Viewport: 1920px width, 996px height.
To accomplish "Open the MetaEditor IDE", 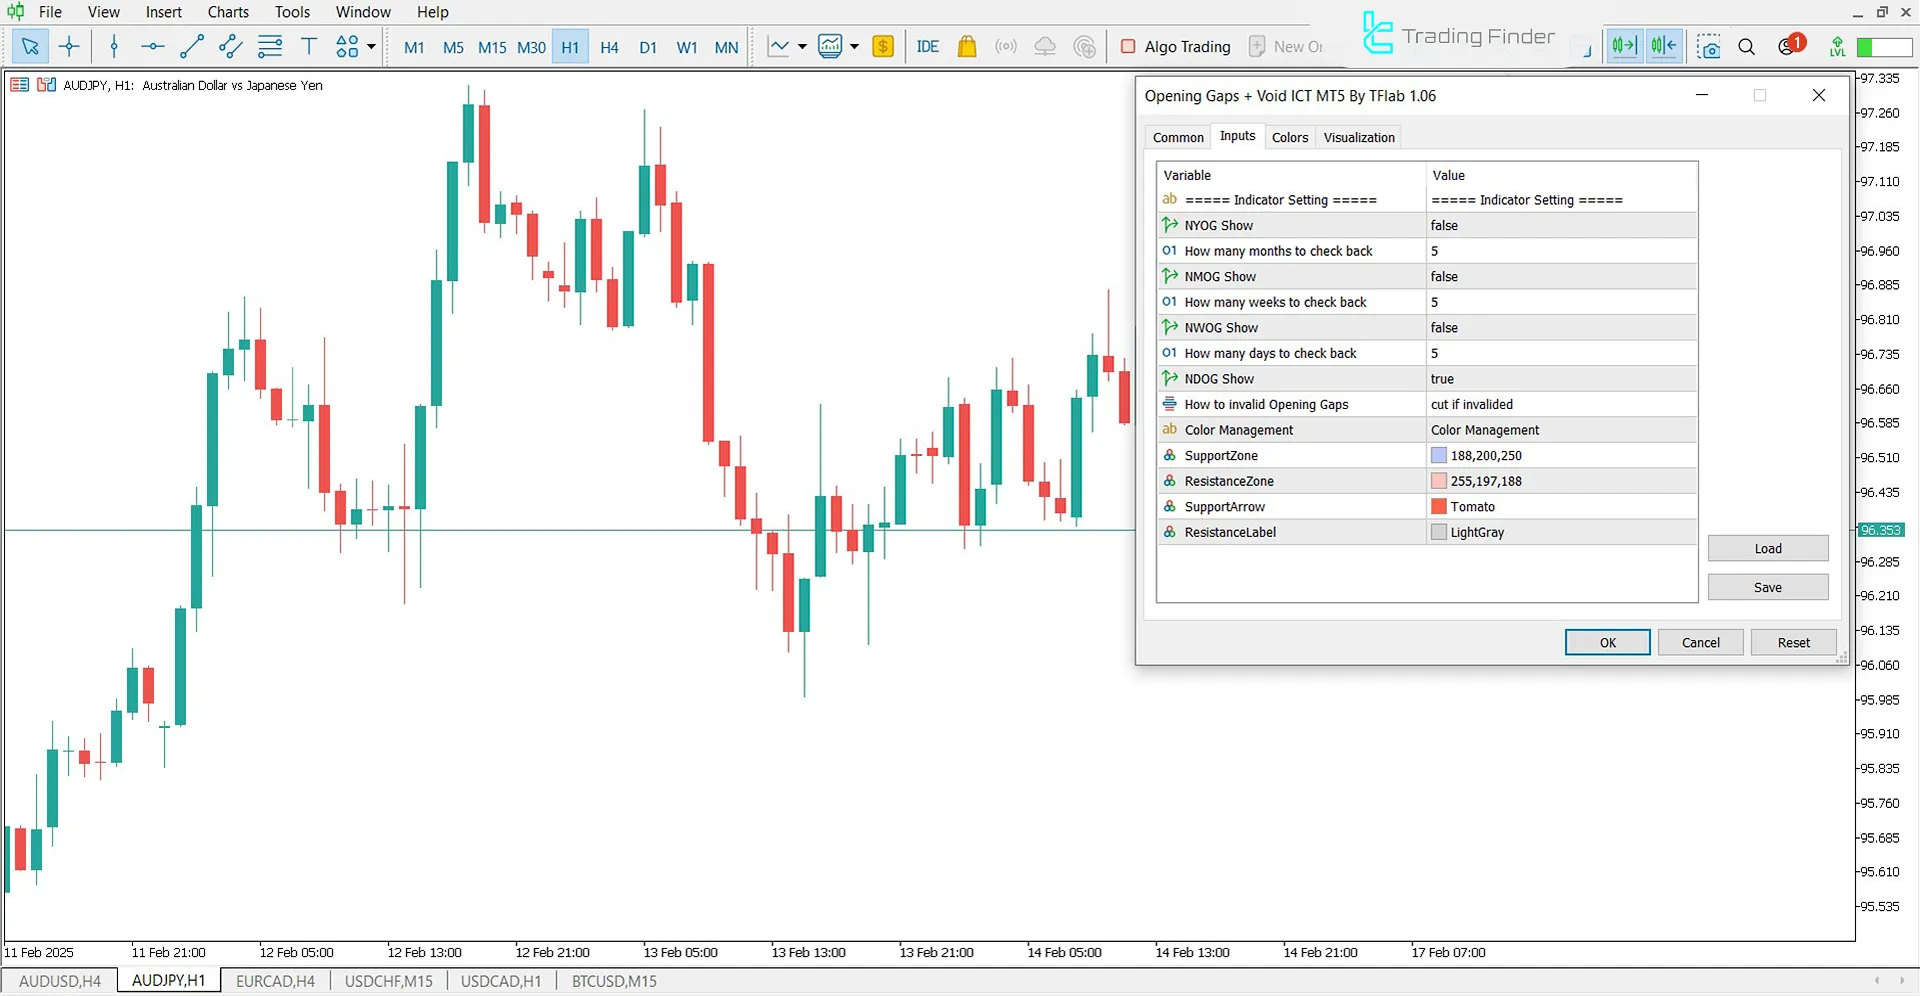I will 927,46.
